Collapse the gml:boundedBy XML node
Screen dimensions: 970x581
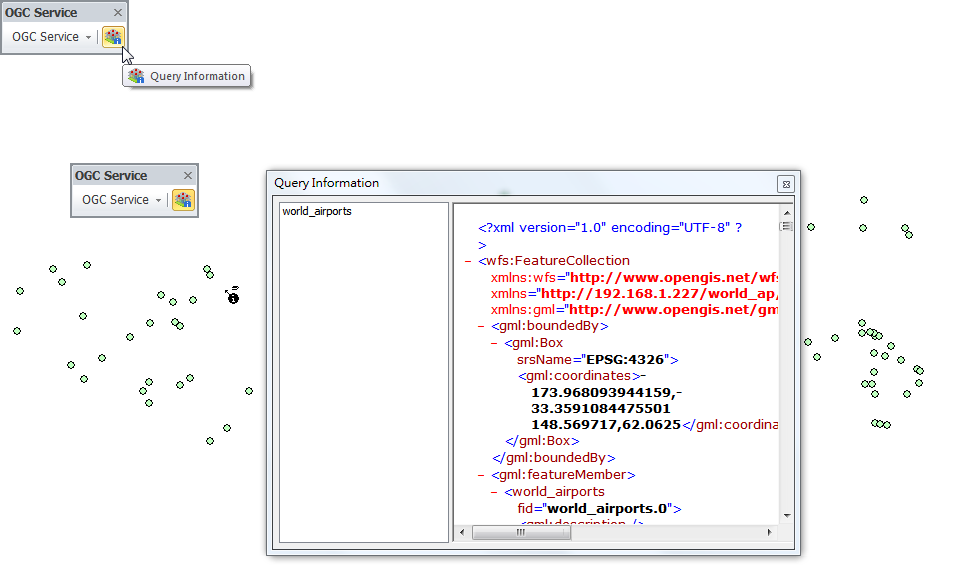coord(482,326)
